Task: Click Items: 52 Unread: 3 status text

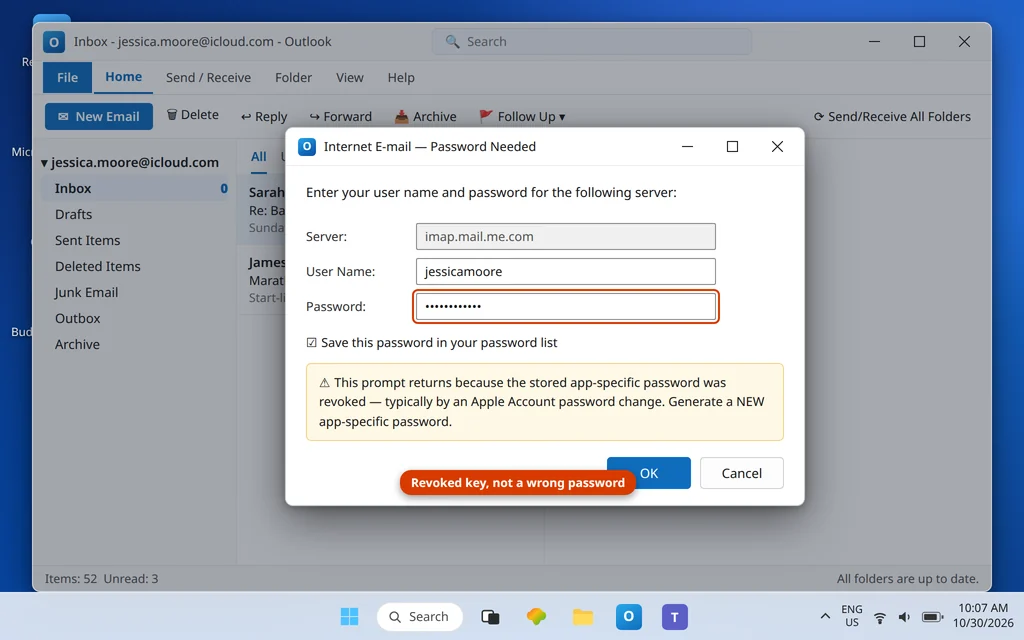Action: 101,579
